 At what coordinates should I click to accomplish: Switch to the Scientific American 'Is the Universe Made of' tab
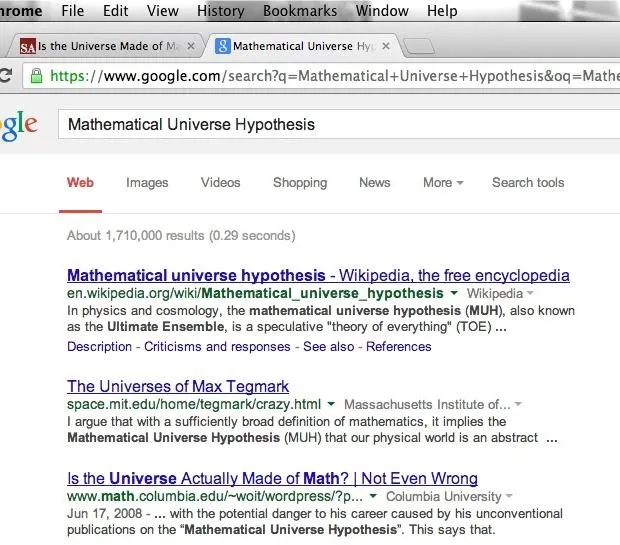click(x=107, y=46)
